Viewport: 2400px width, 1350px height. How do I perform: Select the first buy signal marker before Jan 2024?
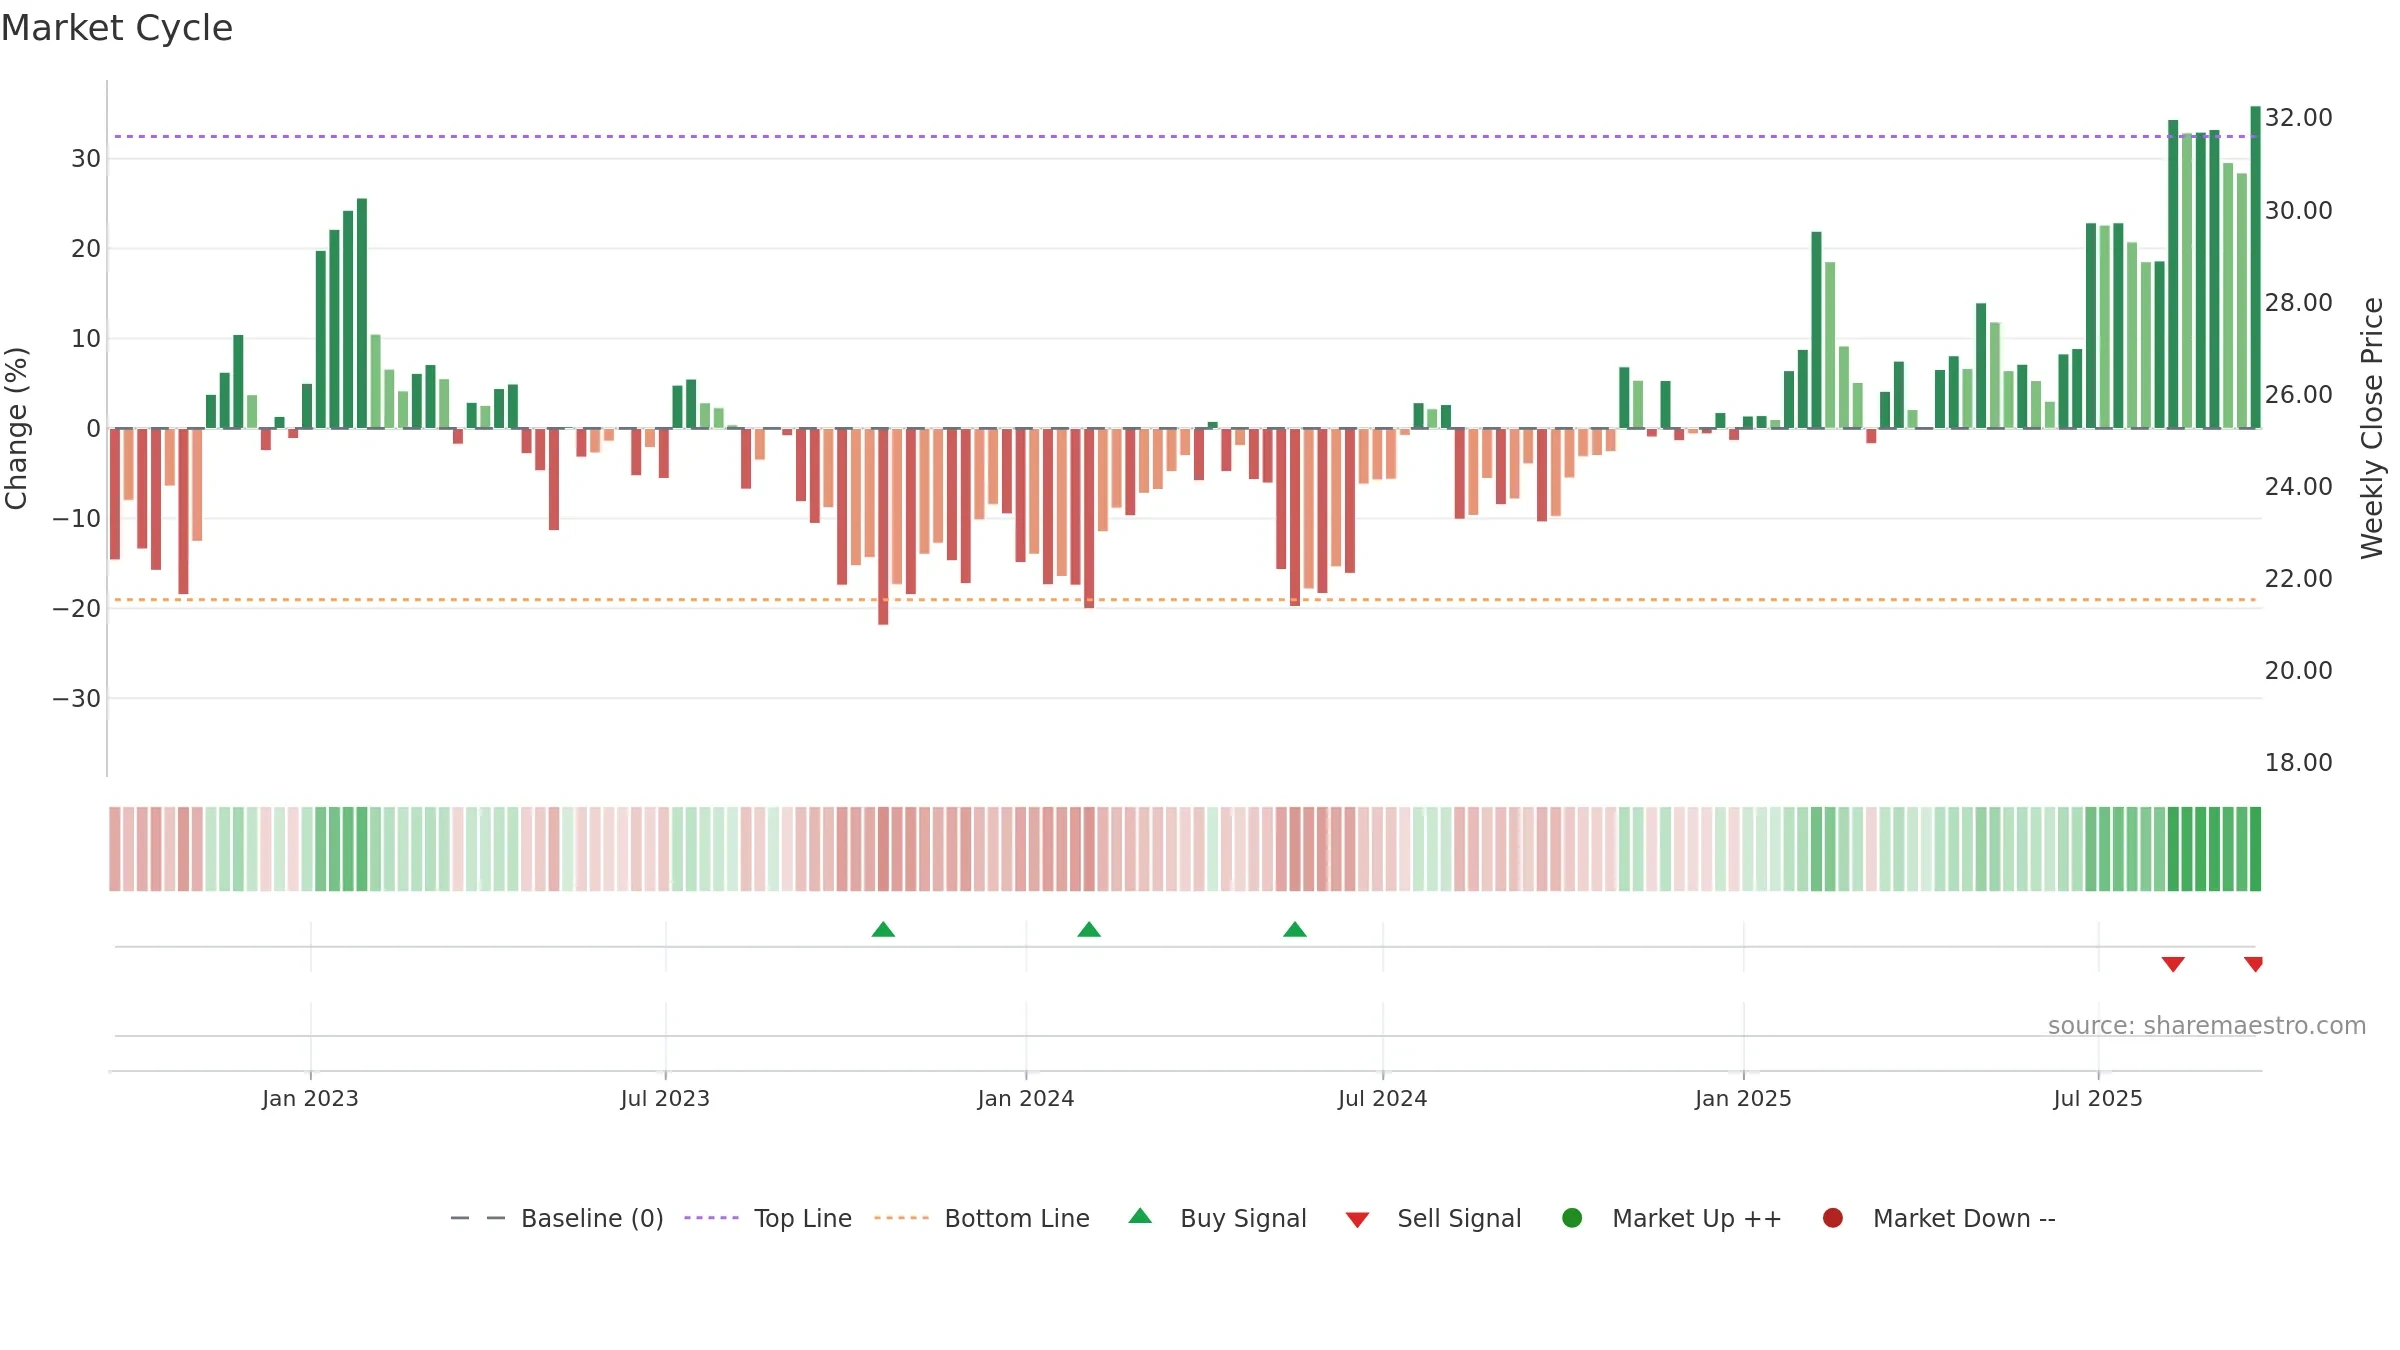[x=883, y=930]
